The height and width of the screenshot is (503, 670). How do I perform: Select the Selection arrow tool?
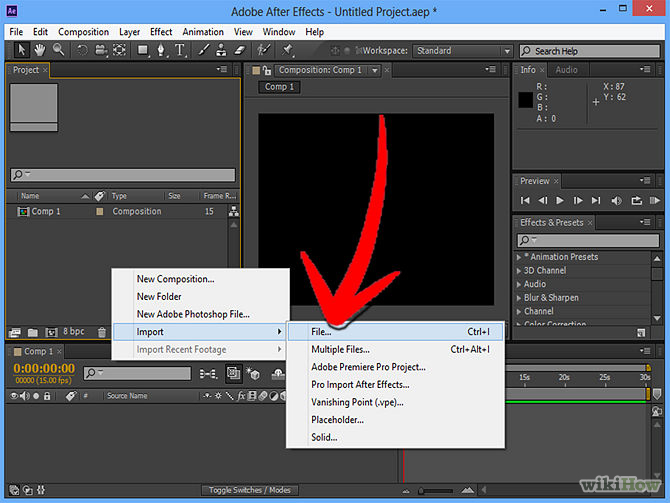pos(21,50)
